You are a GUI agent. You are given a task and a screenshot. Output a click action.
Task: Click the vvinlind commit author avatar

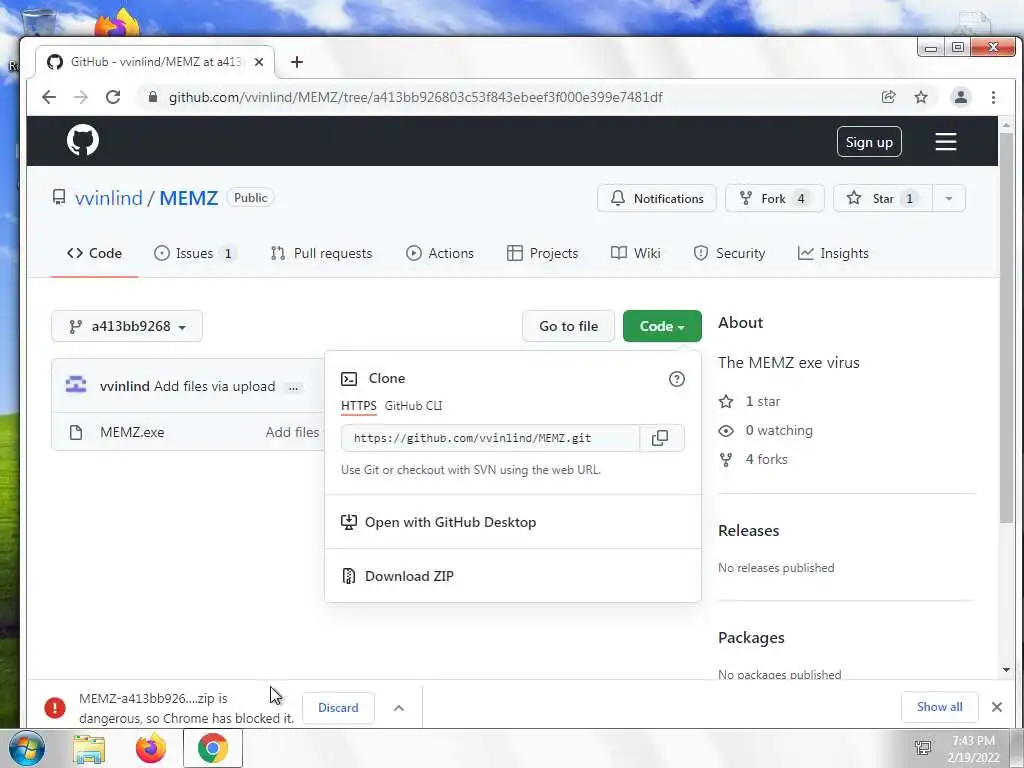click(76, 385)
